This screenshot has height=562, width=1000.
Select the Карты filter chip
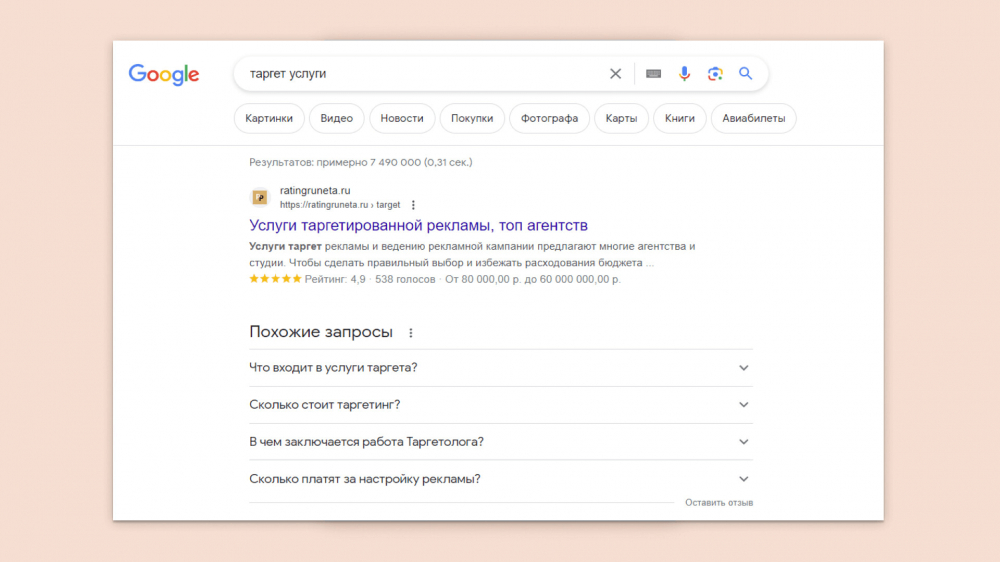pyautogui.click(x=621, y=118)
